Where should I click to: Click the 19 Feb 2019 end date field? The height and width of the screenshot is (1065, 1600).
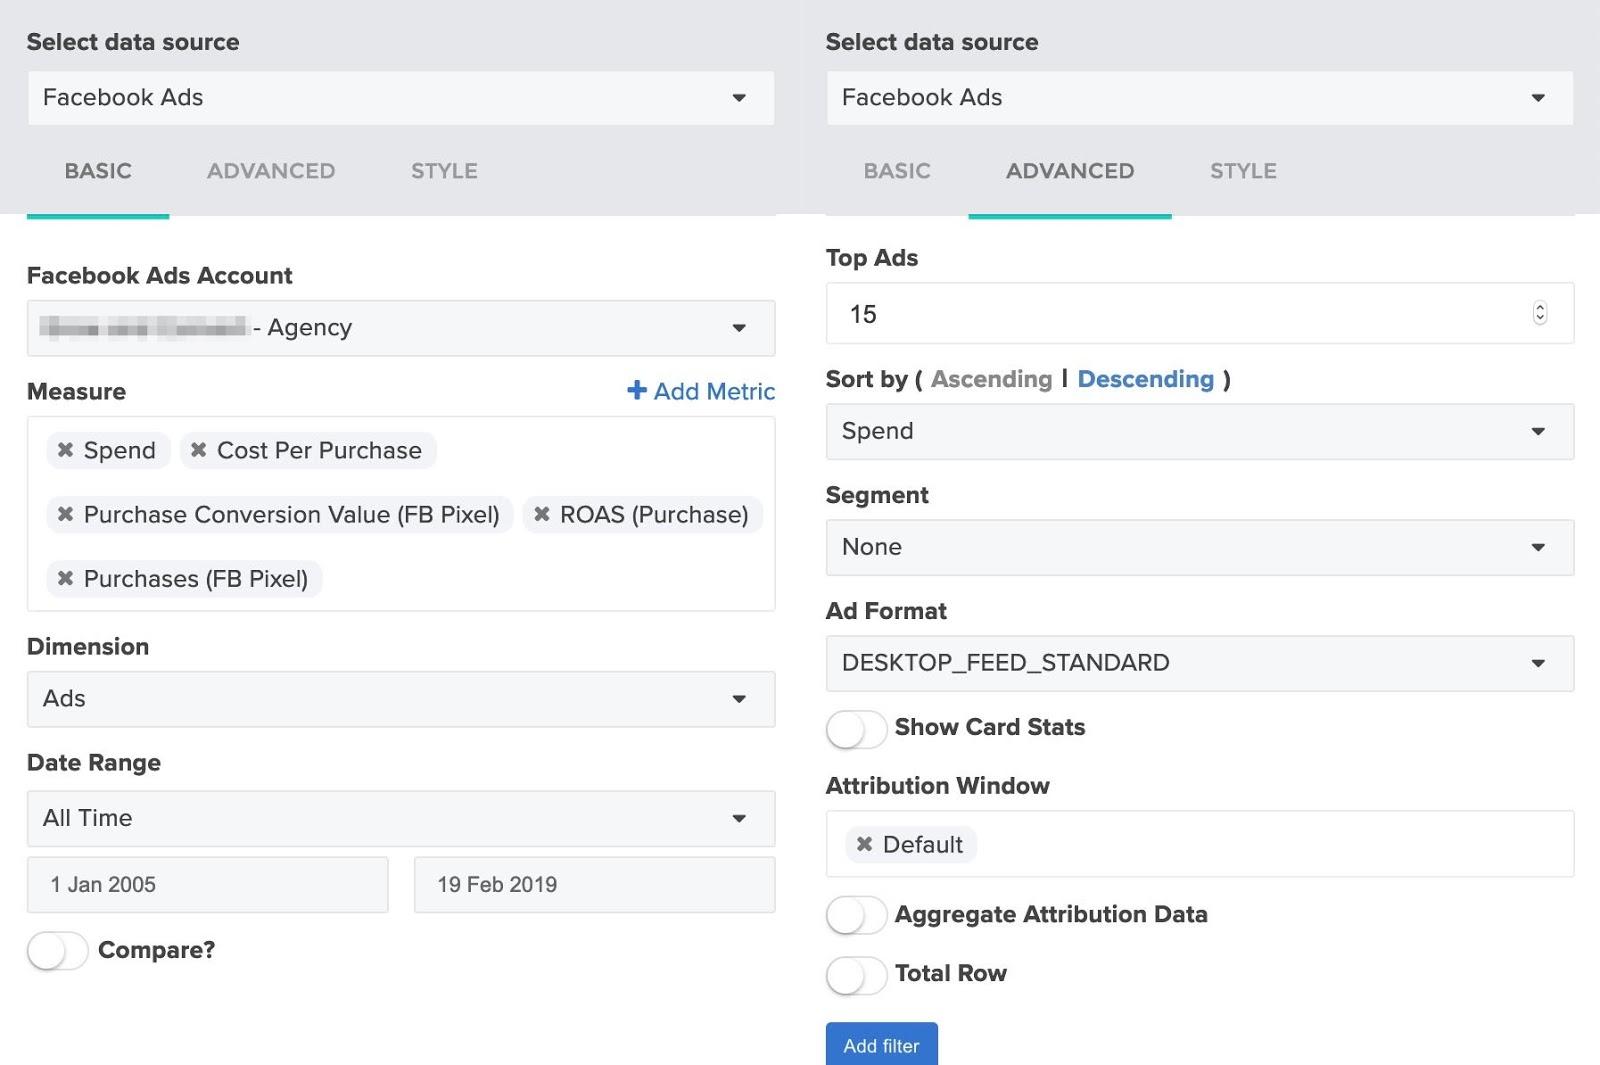[595, 885]
